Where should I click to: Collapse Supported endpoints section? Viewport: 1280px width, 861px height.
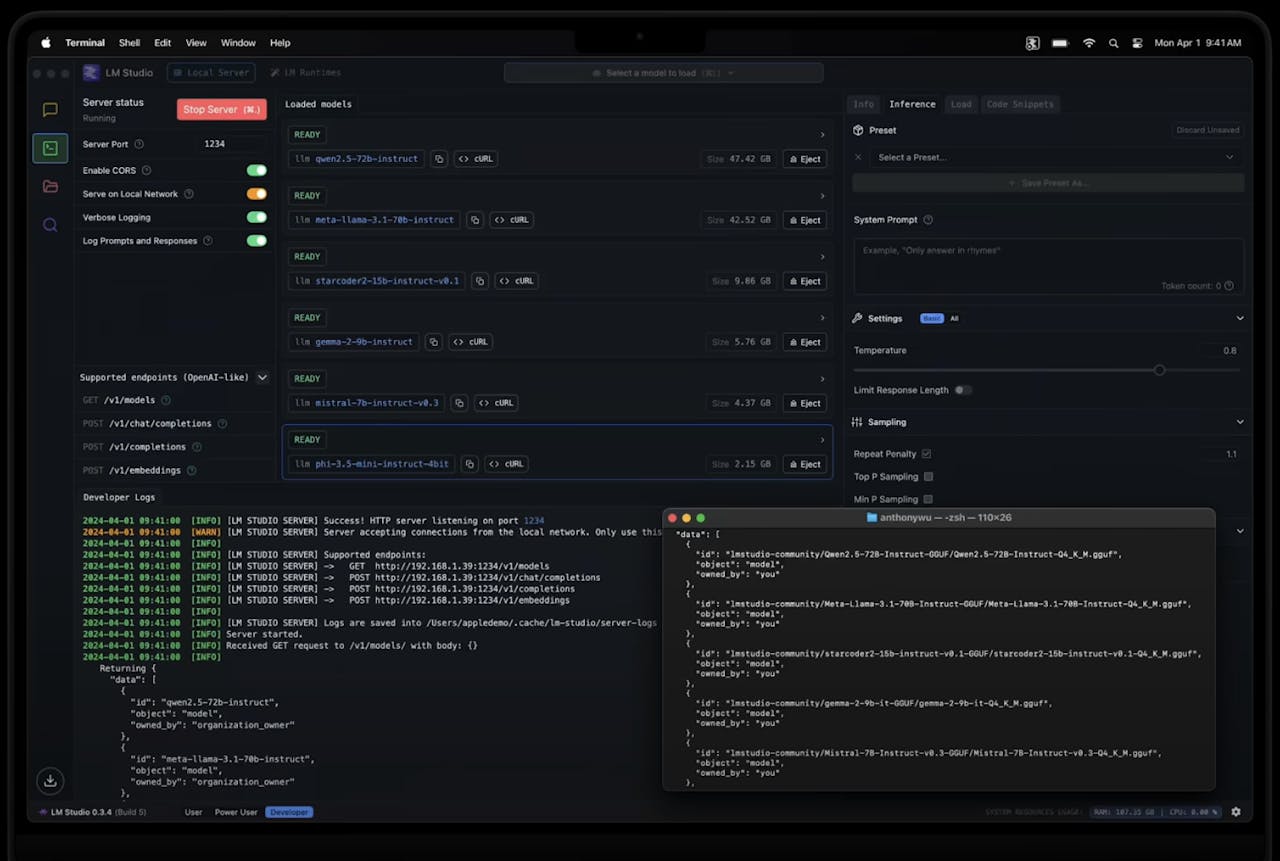[x=262, y=377]
